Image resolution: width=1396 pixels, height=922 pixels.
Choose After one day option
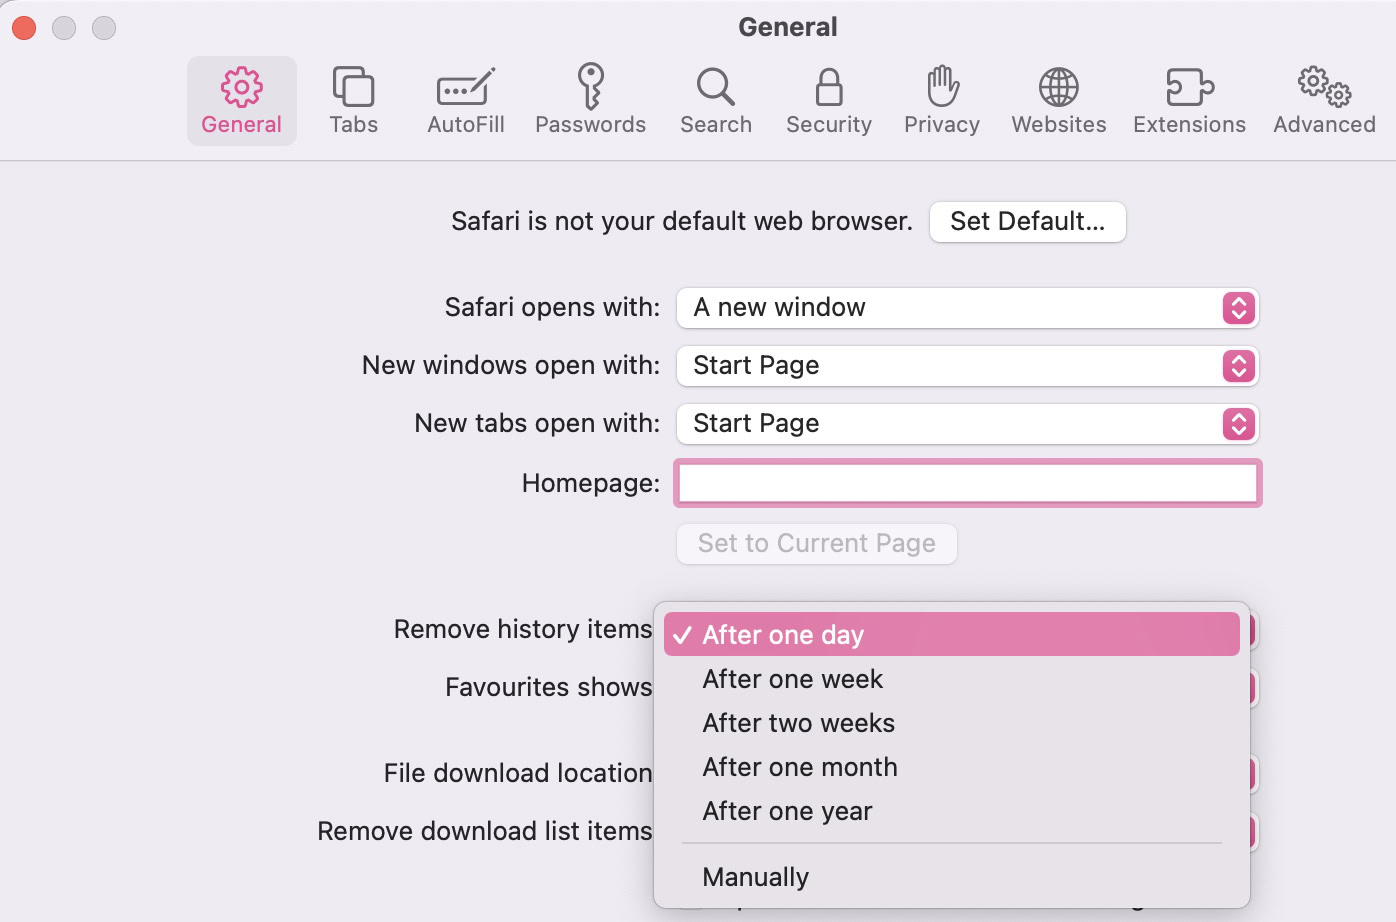pyautogui.click(x=952, y=635)
